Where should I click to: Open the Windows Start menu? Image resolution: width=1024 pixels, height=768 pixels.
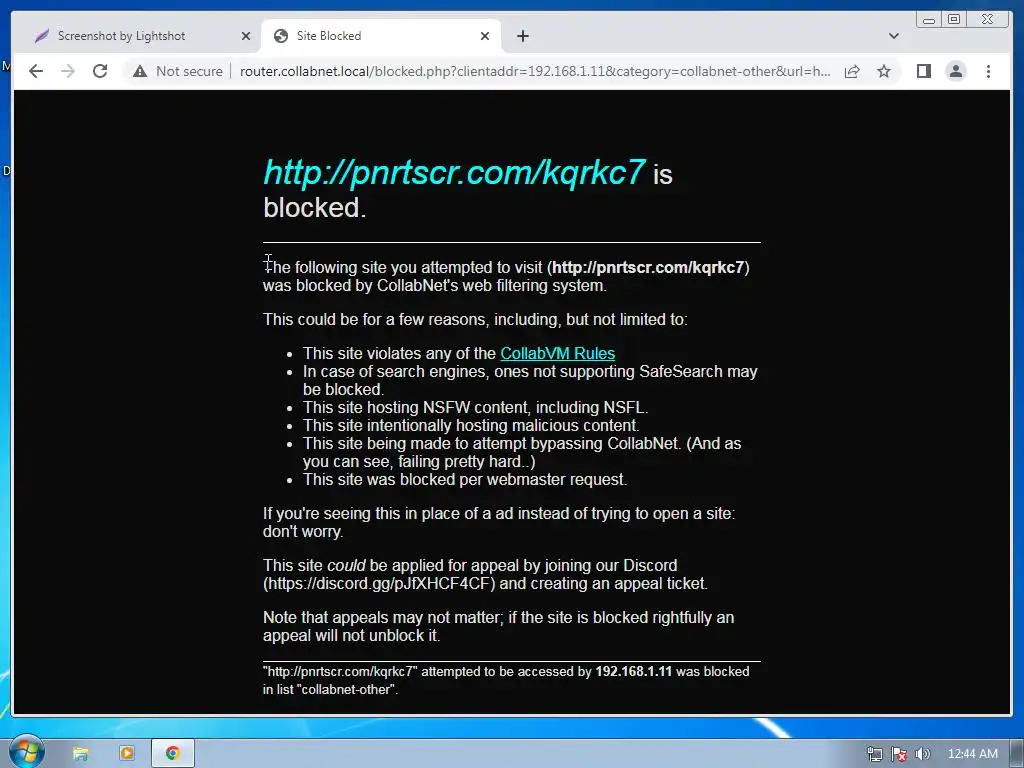26,753
